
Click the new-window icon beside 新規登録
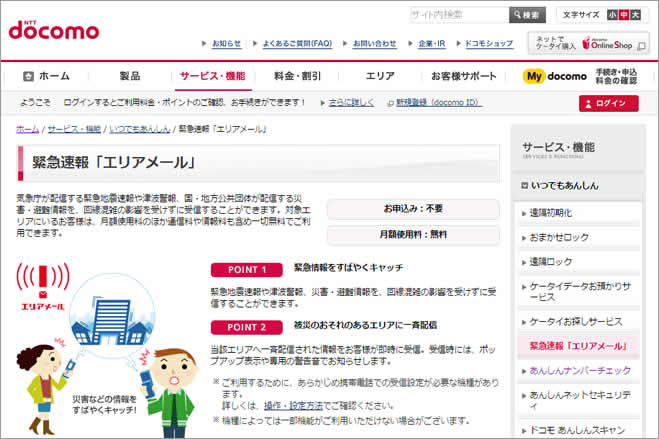coord(390,103)
